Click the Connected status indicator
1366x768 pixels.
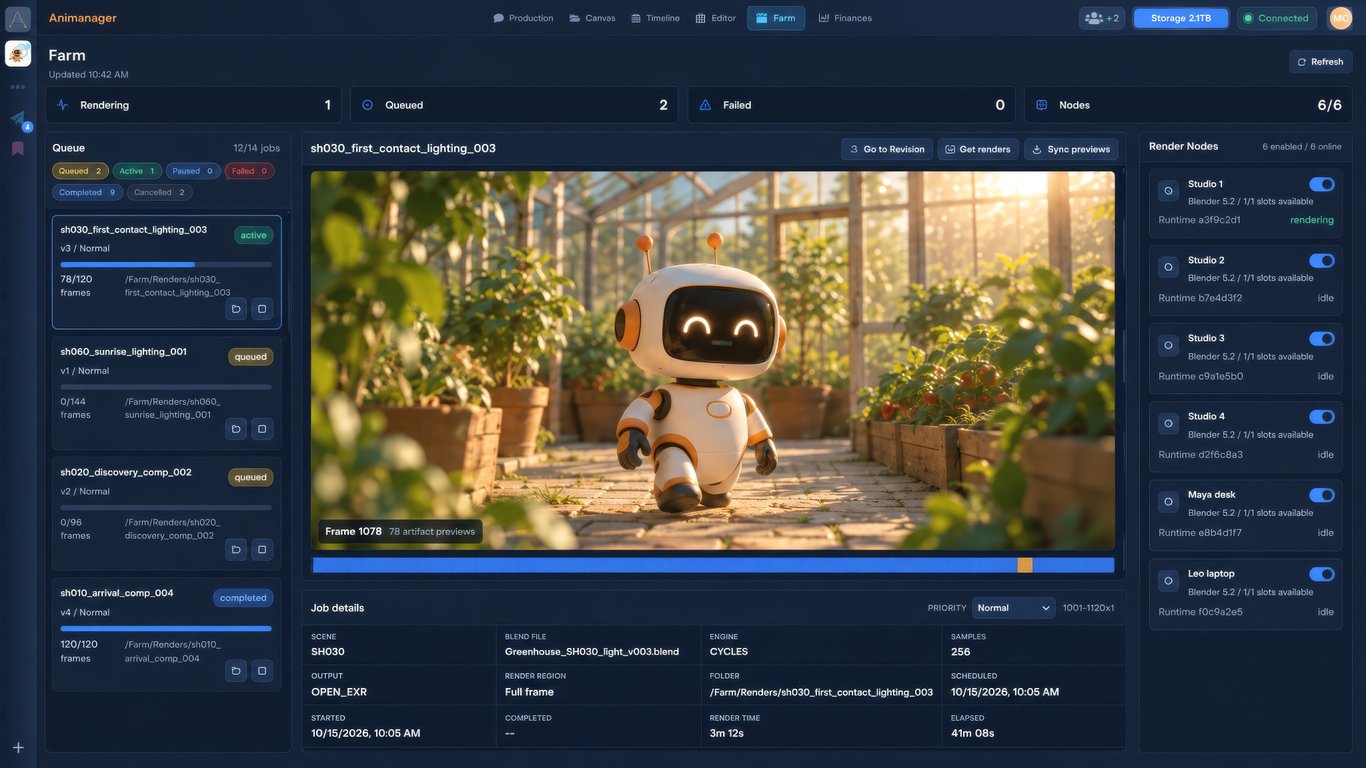coord(1276,18)
